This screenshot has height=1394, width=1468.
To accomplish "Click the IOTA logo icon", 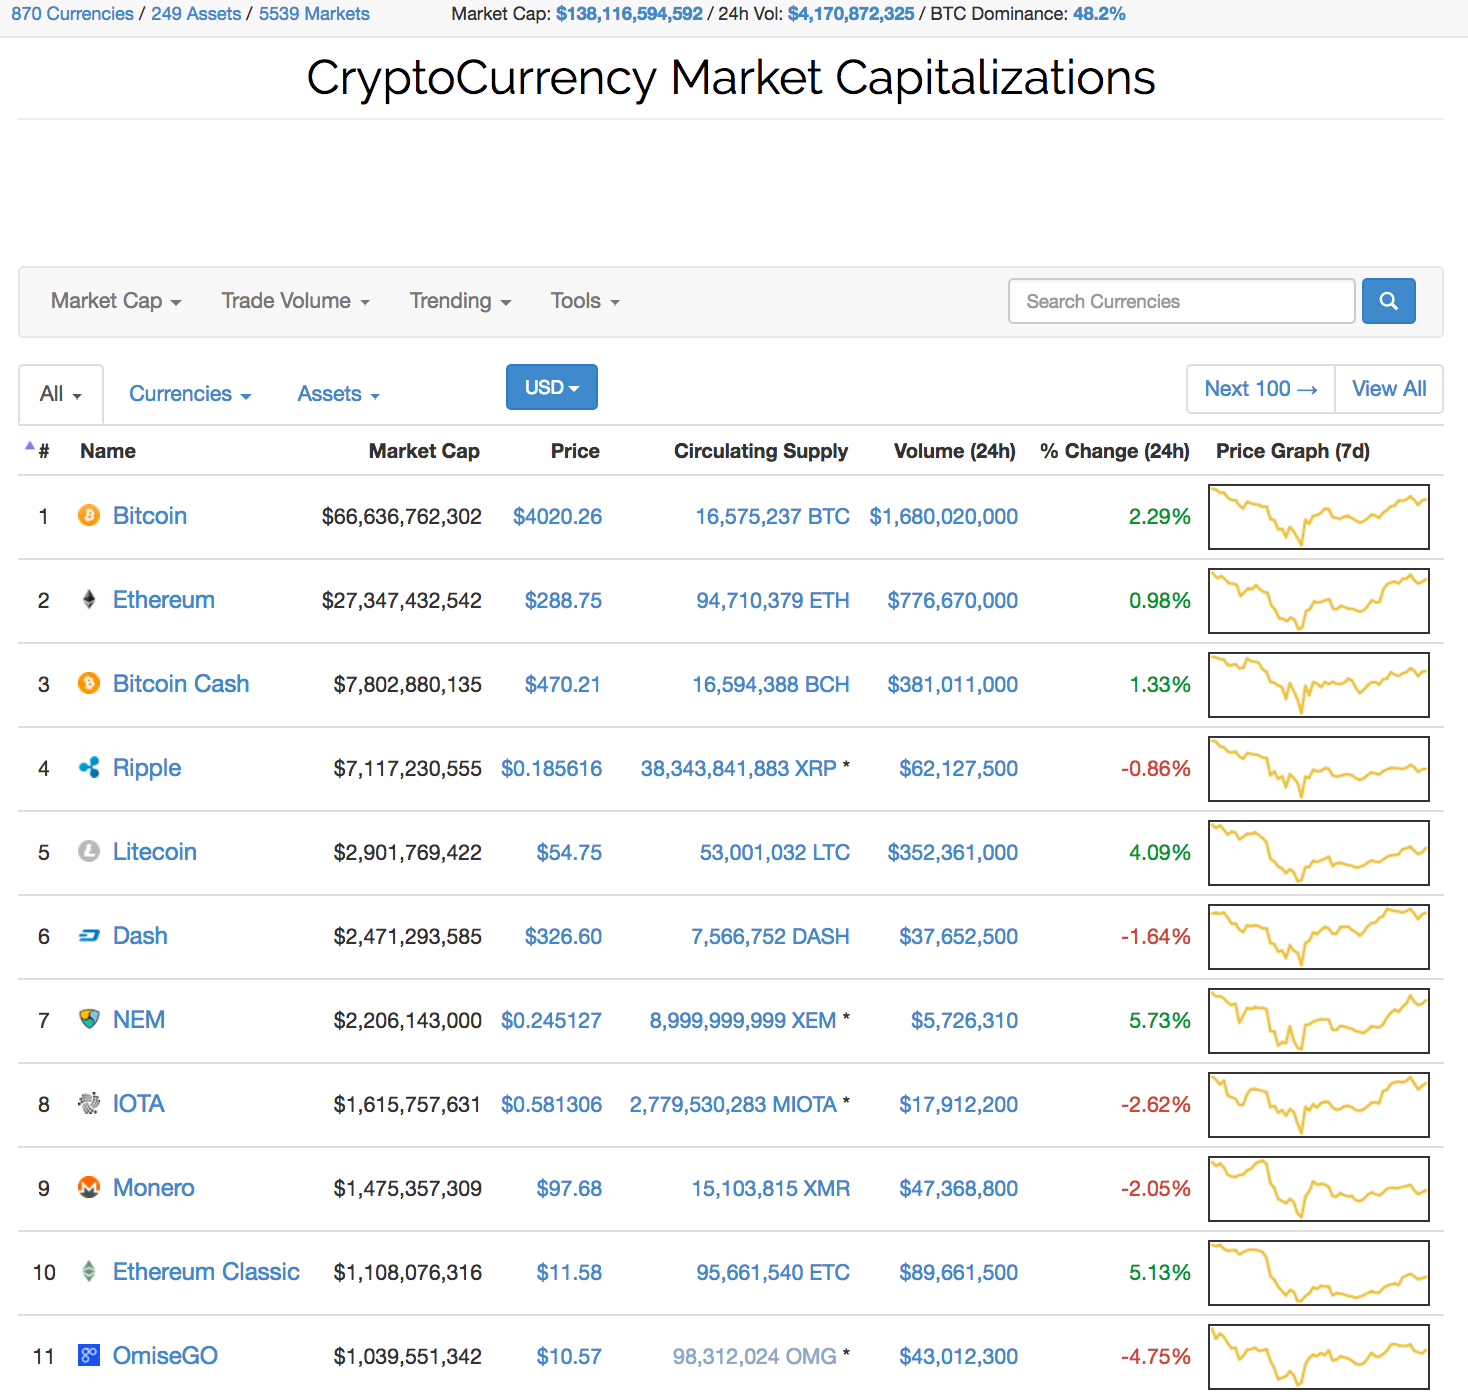I will pyautogui.click(x=89, y=1104).
